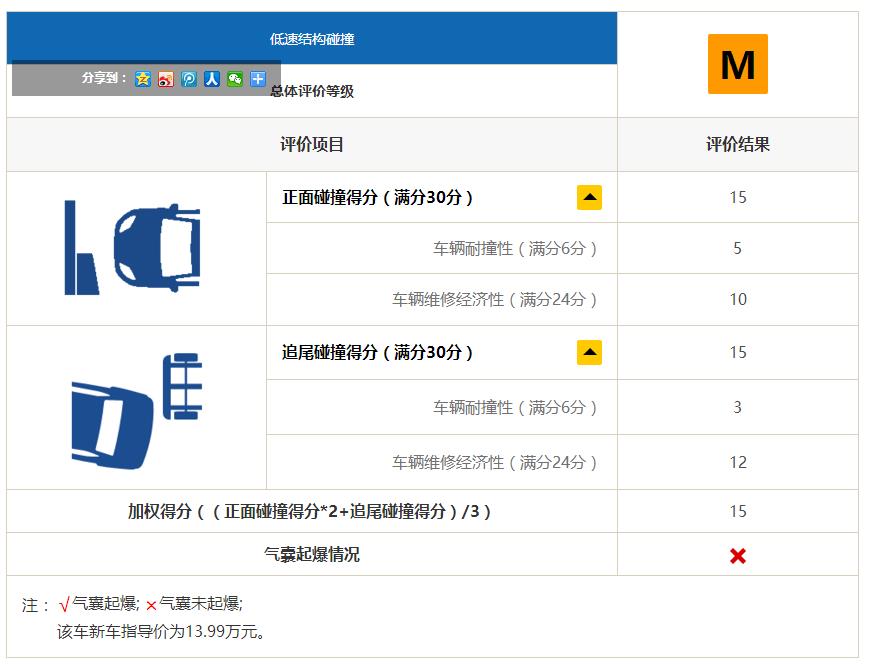Image resolution: width=869 pixels, height=669 pixels.
Task: Share to Sina Weibo icon
Action: (166, 79)
